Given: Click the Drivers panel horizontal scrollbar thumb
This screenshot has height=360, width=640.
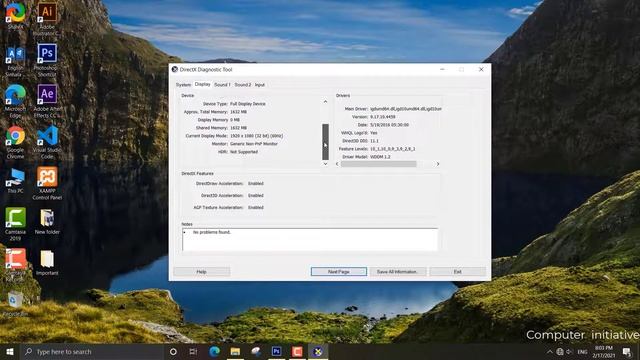Looking at the screenshot, I should (378, 164).
